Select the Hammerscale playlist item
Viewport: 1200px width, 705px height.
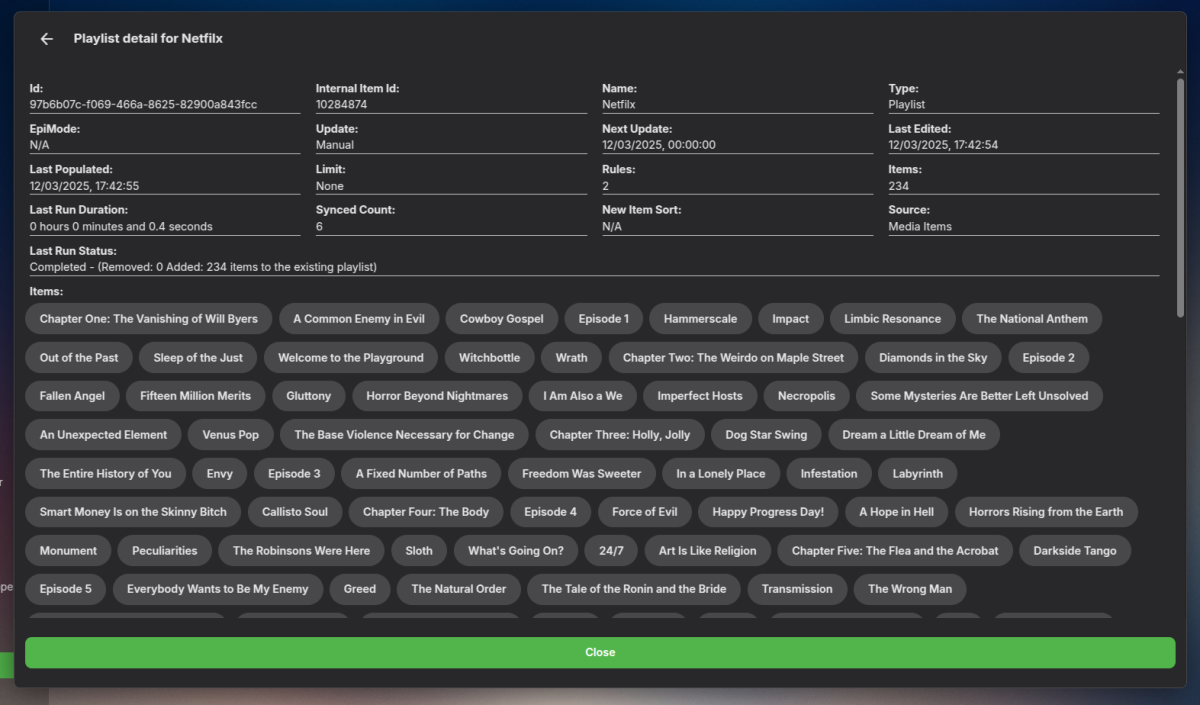[x=700, y=318]
